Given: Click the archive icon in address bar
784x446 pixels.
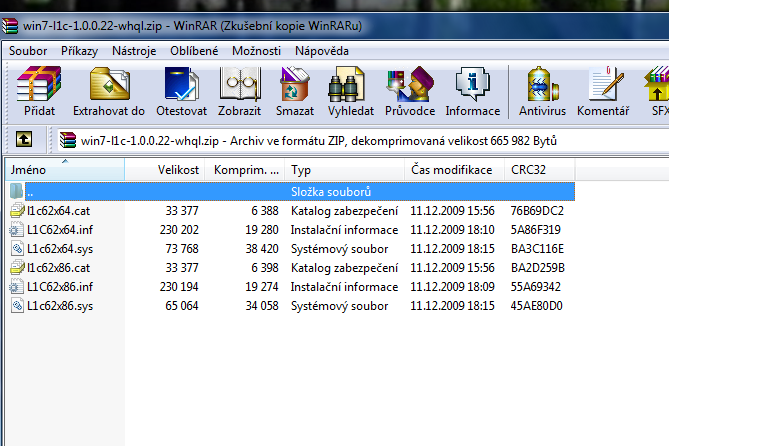Looking at the screenshot, I should (68, 140).
